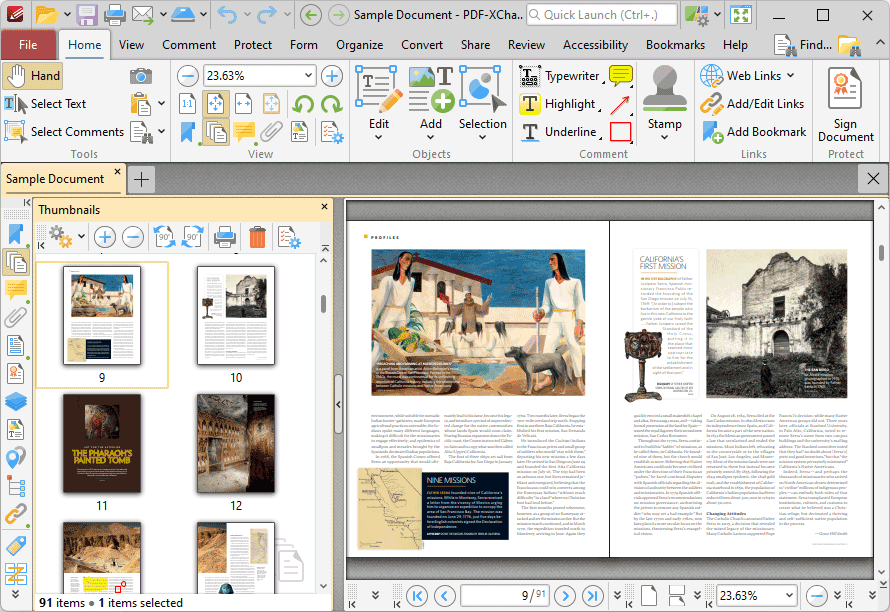Close the Thumbnails pane
890x612 pixels.
(x=324, y=207)
